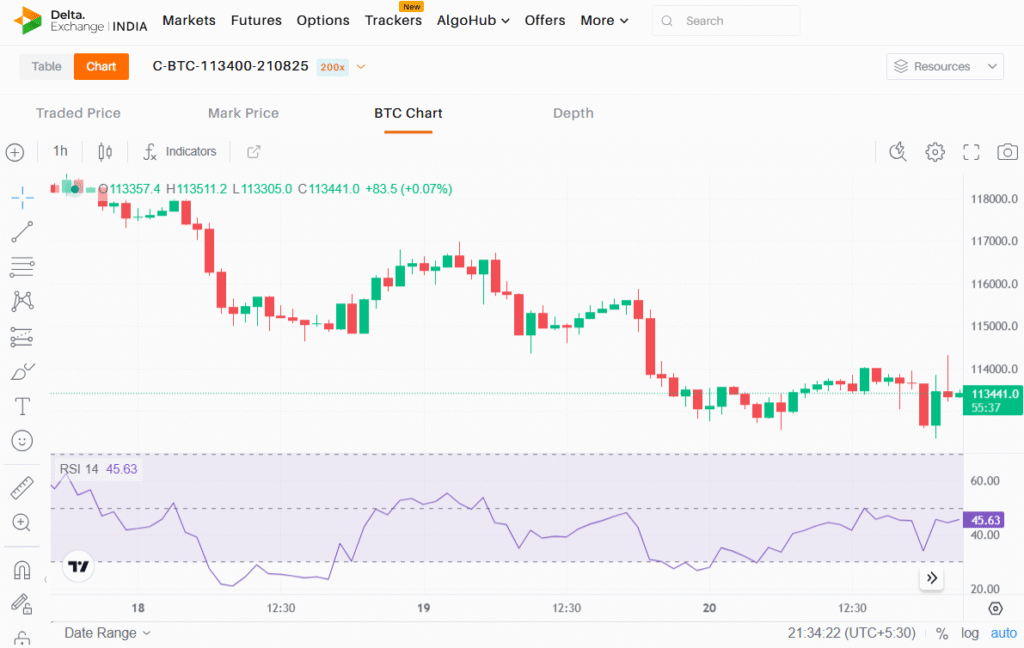Toggle log scale mode

(x=970, y=633)
